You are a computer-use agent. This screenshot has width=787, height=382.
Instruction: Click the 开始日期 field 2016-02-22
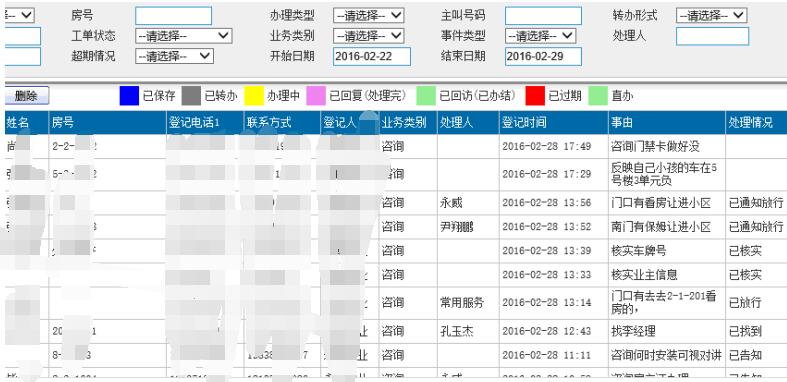(371, 56)
